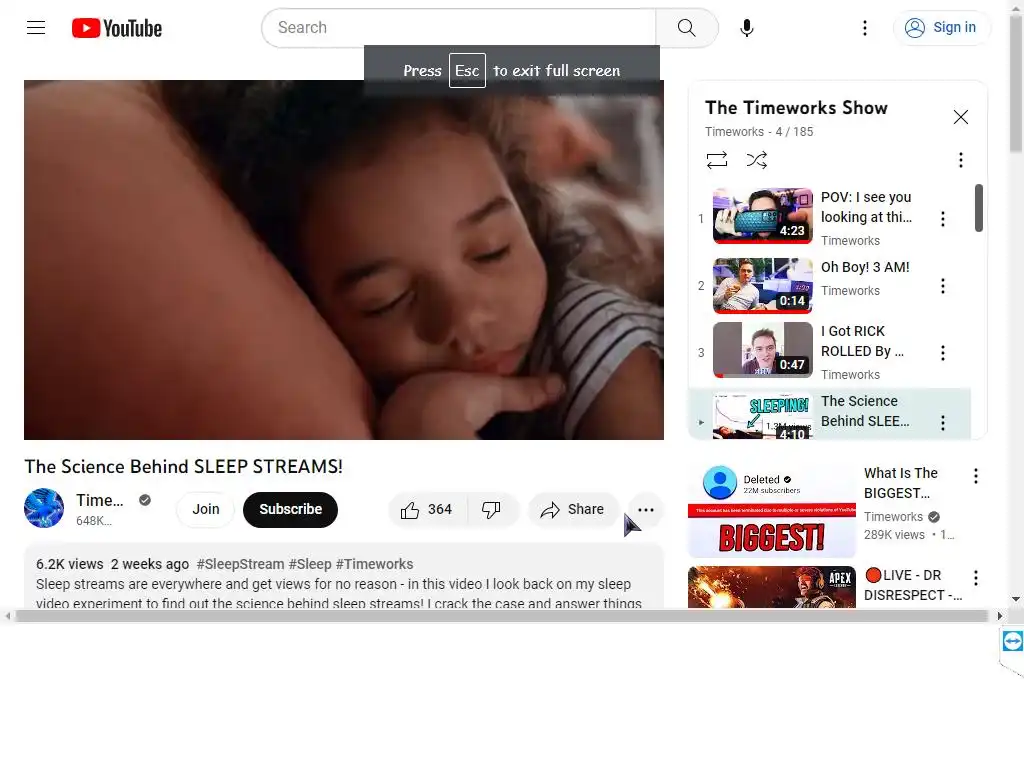
Task: Click Timeworks name under 'What Is The BIGGEST'
Action: click(x=893, y=517)
